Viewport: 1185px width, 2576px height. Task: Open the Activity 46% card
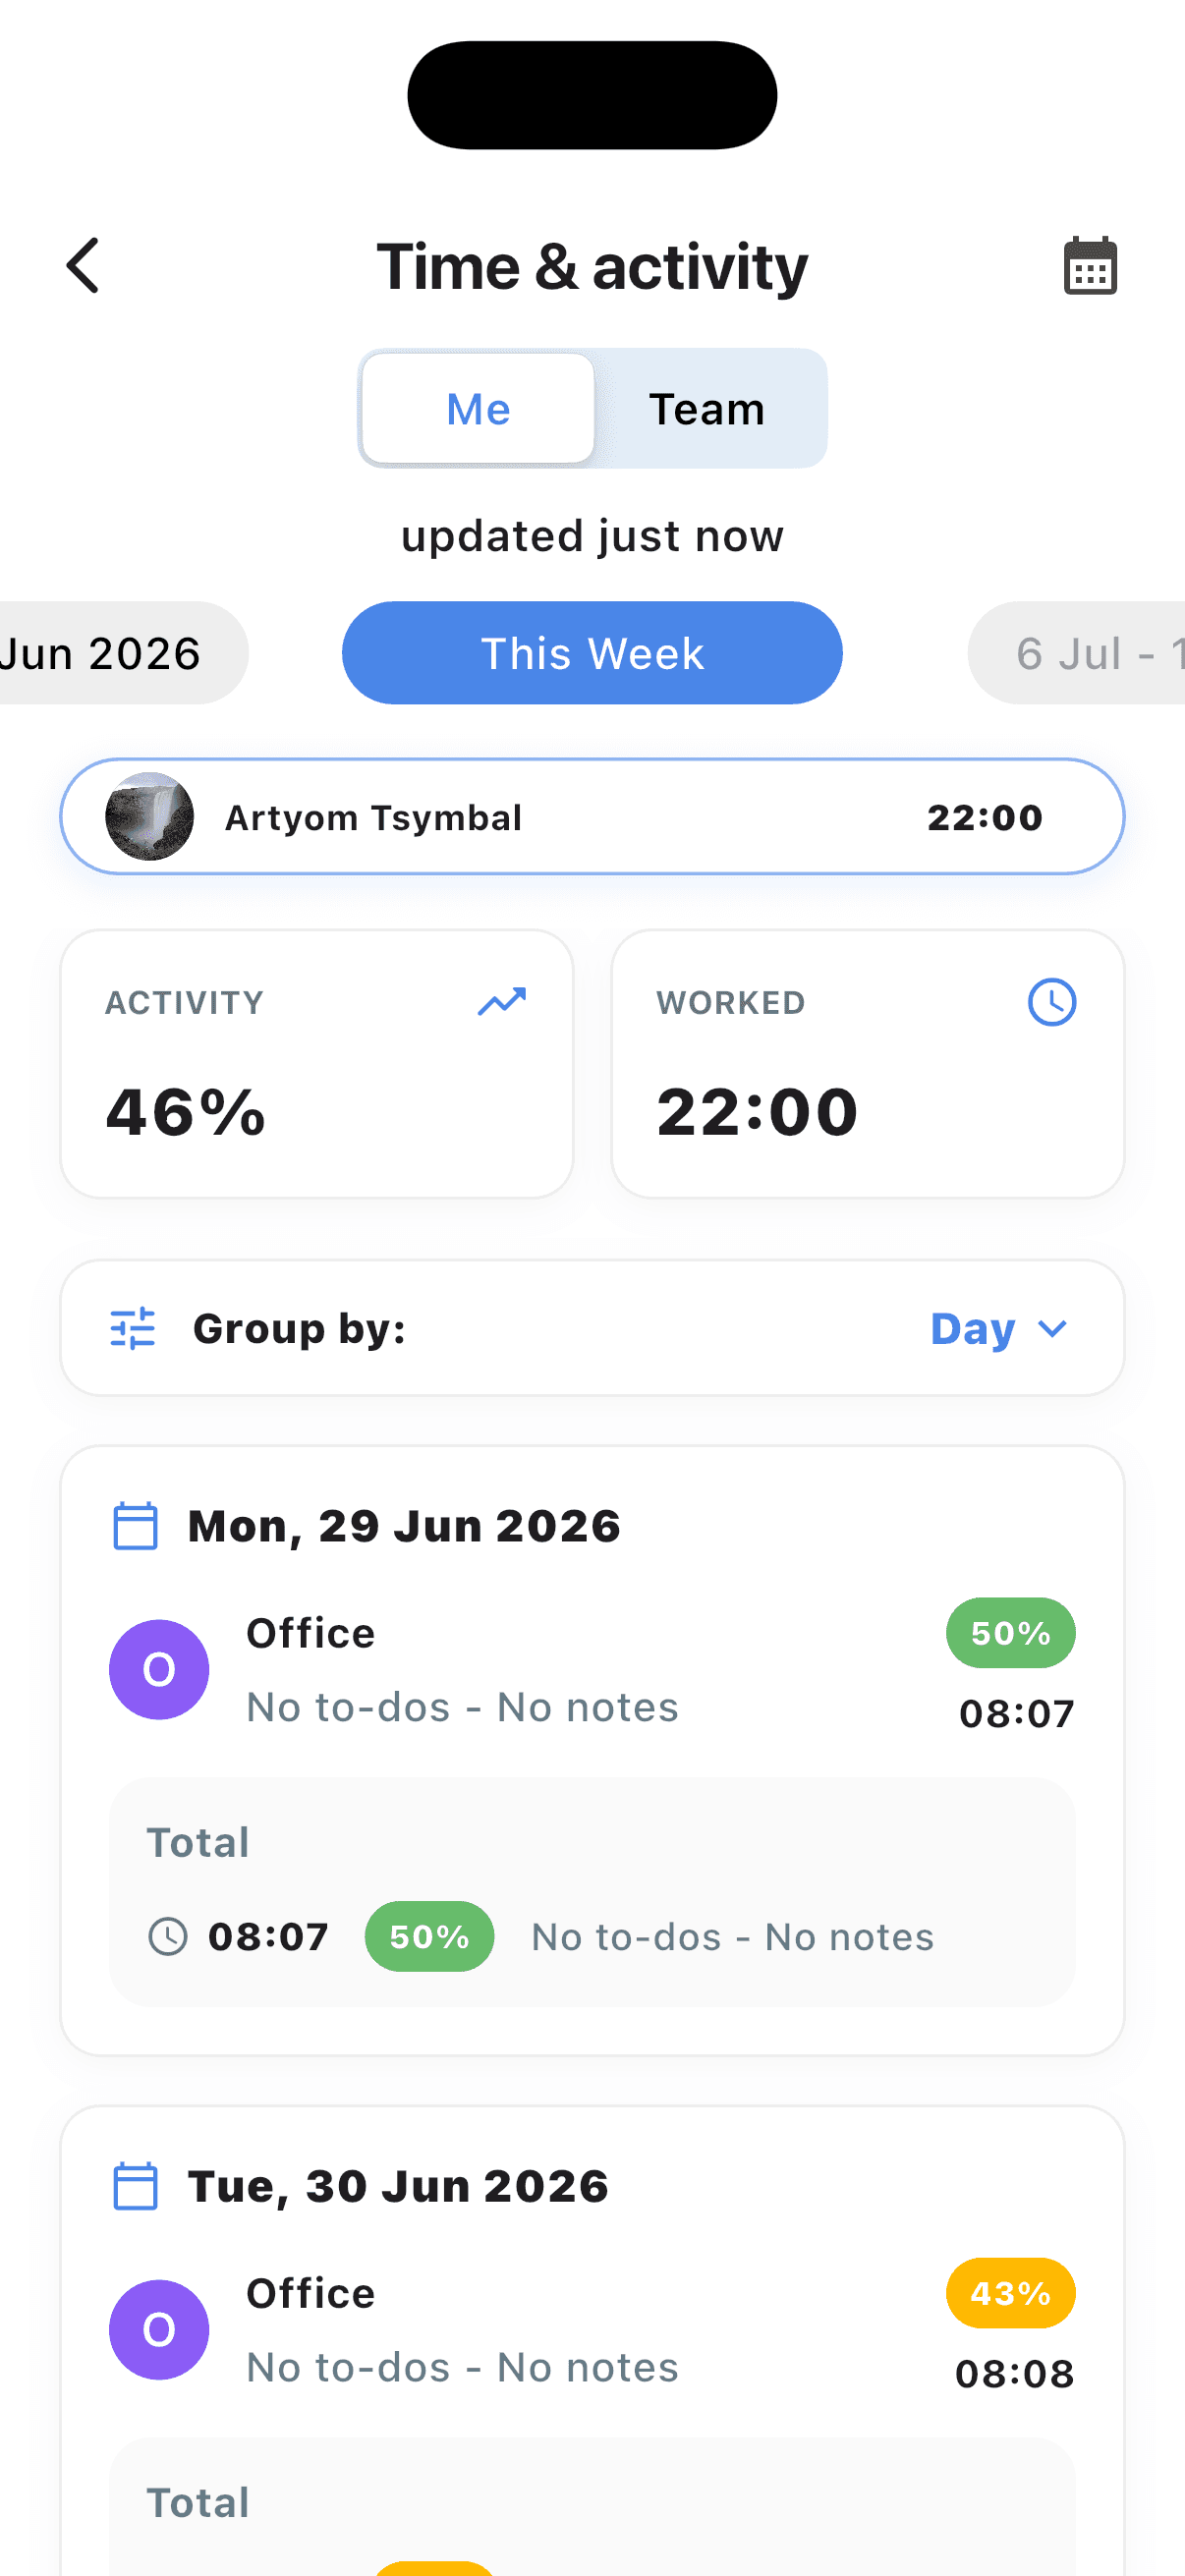(317, 1064)
